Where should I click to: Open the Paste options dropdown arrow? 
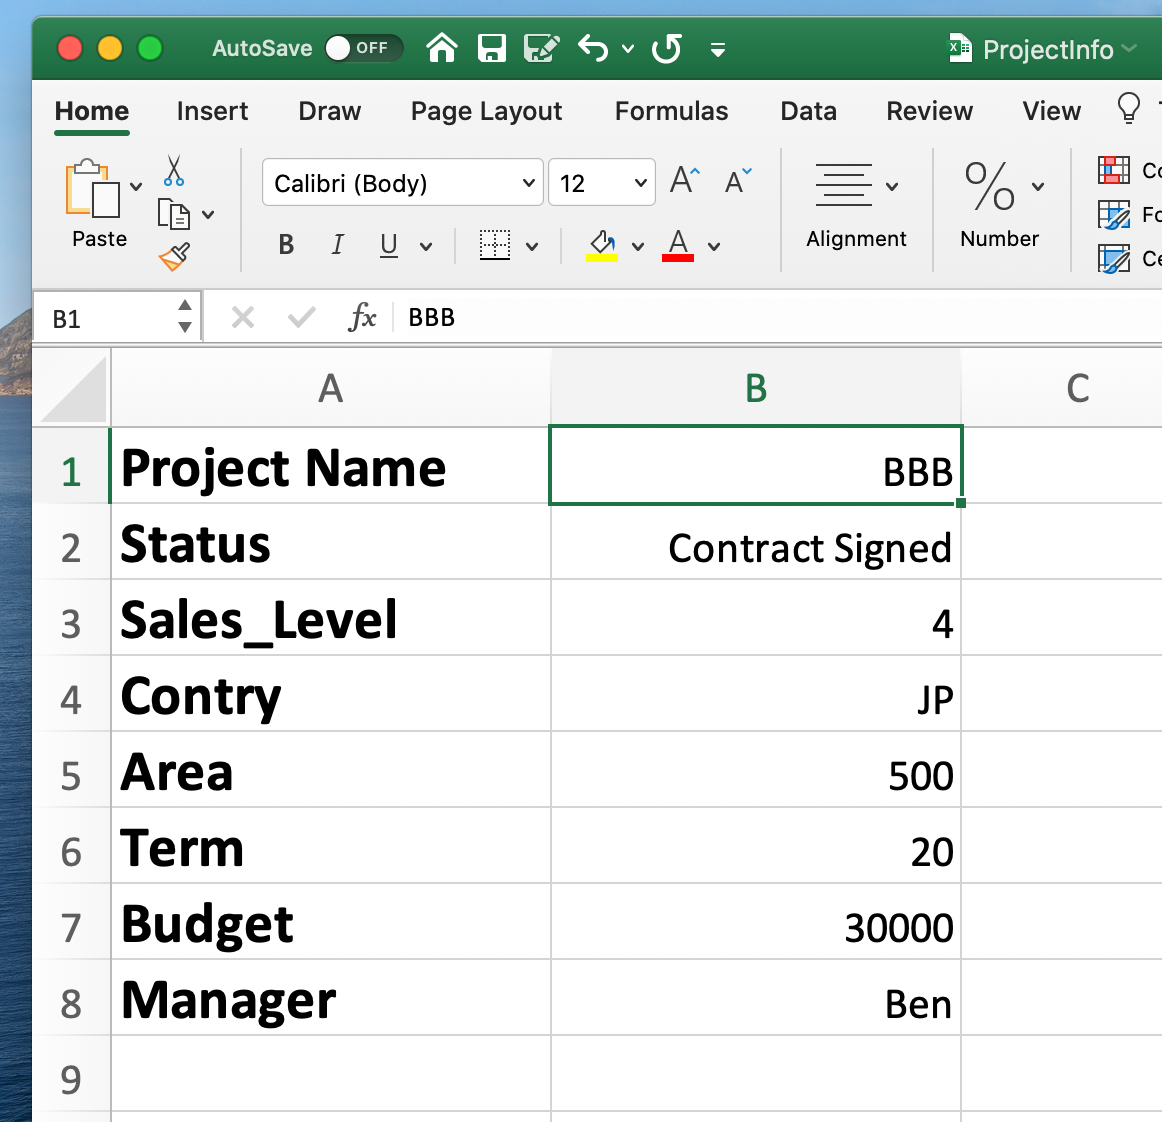136,187
